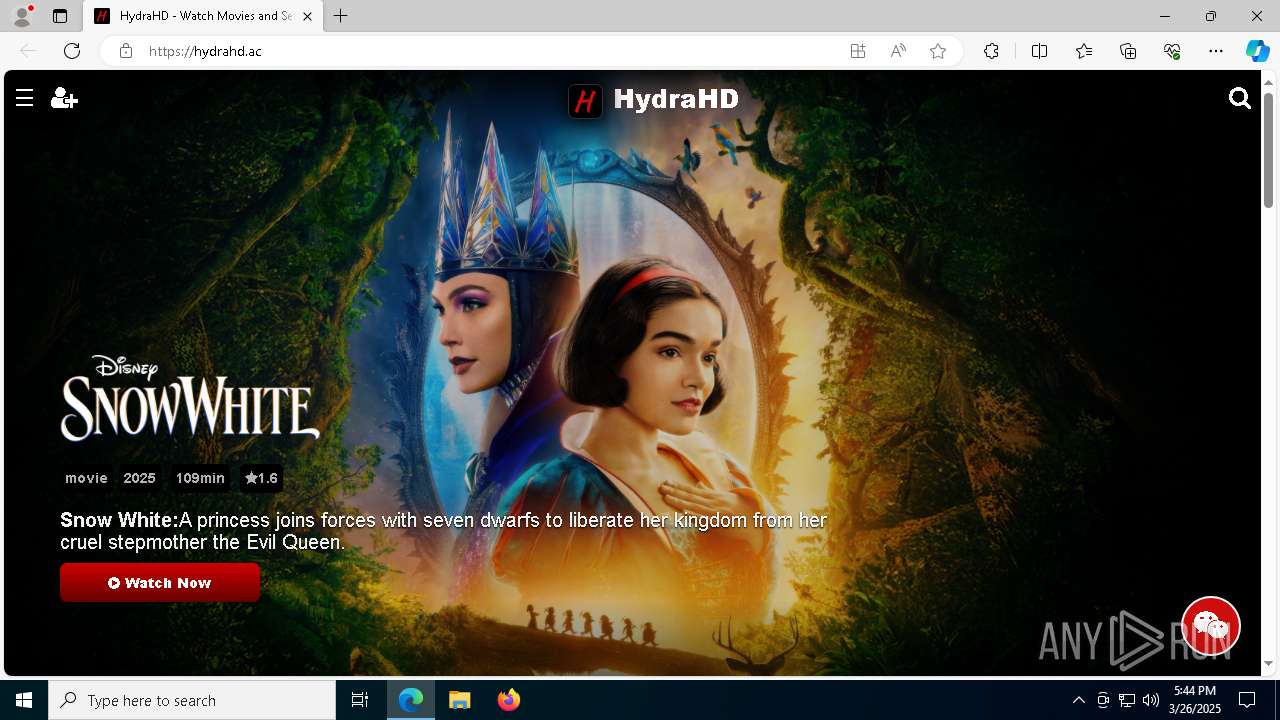The height and width of the screenshot is (720, 1280).
Task: Toggle Split screen icon
Action: point(1039,51)
